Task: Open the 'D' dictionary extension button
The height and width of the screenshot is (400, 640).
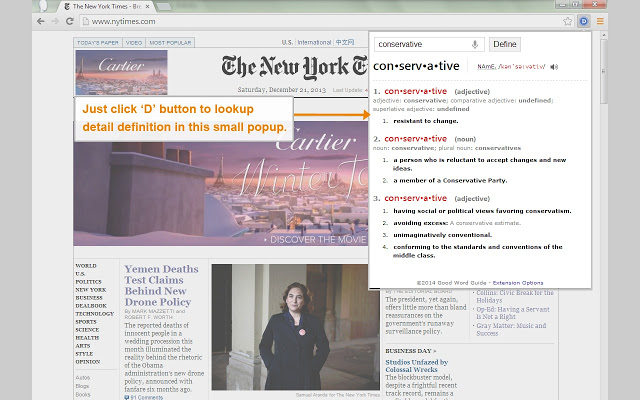Action: tap(584, 21)
